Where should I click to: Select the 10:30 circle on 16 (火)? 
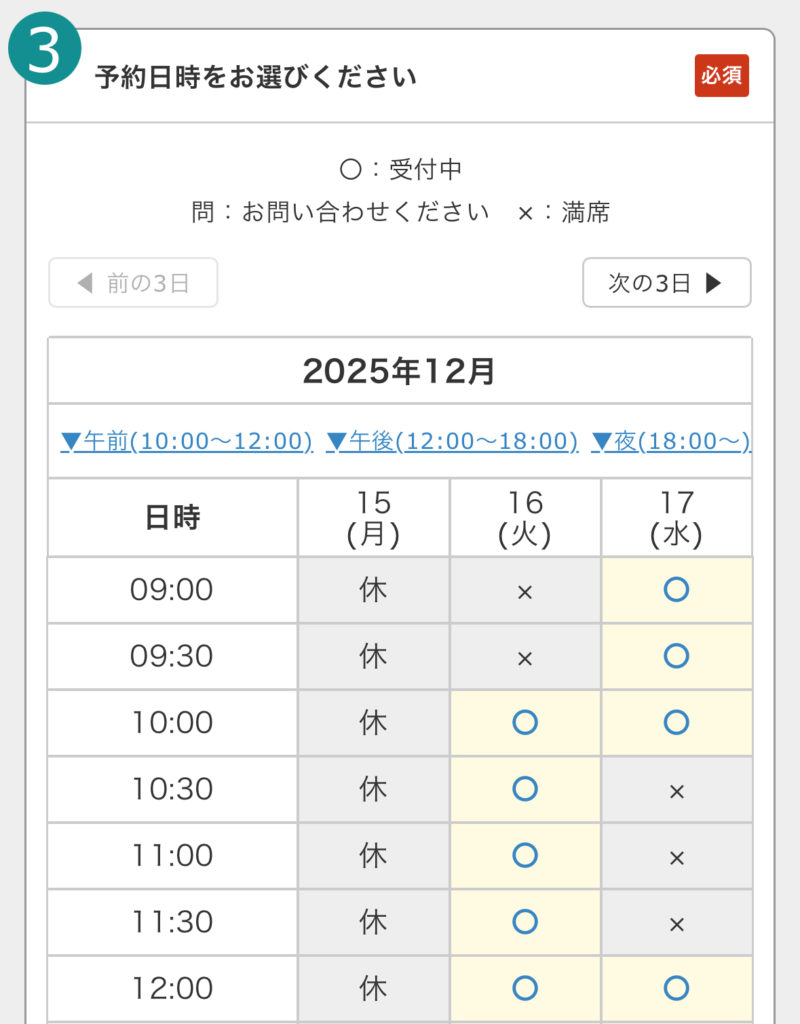[x=525, y=789]
